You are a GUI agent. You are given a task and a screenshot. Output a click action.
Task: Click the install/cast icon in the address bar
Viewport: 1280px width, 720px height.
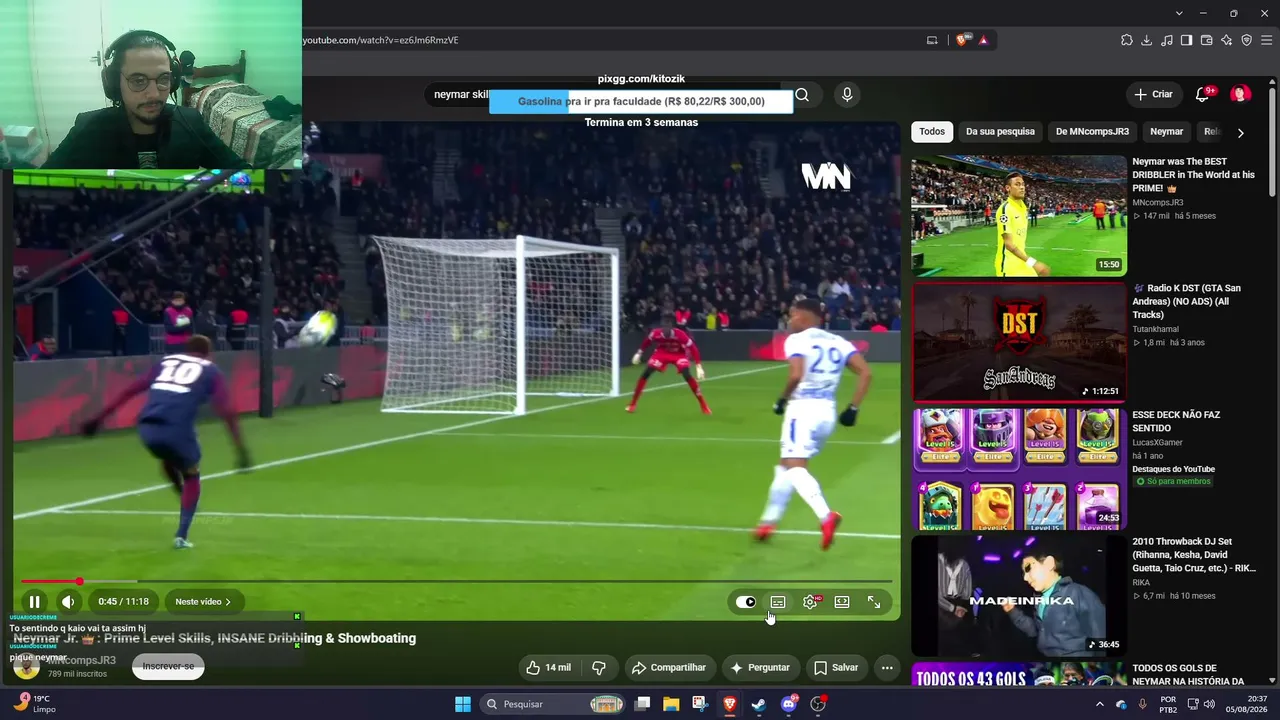[x=932, y=40]
